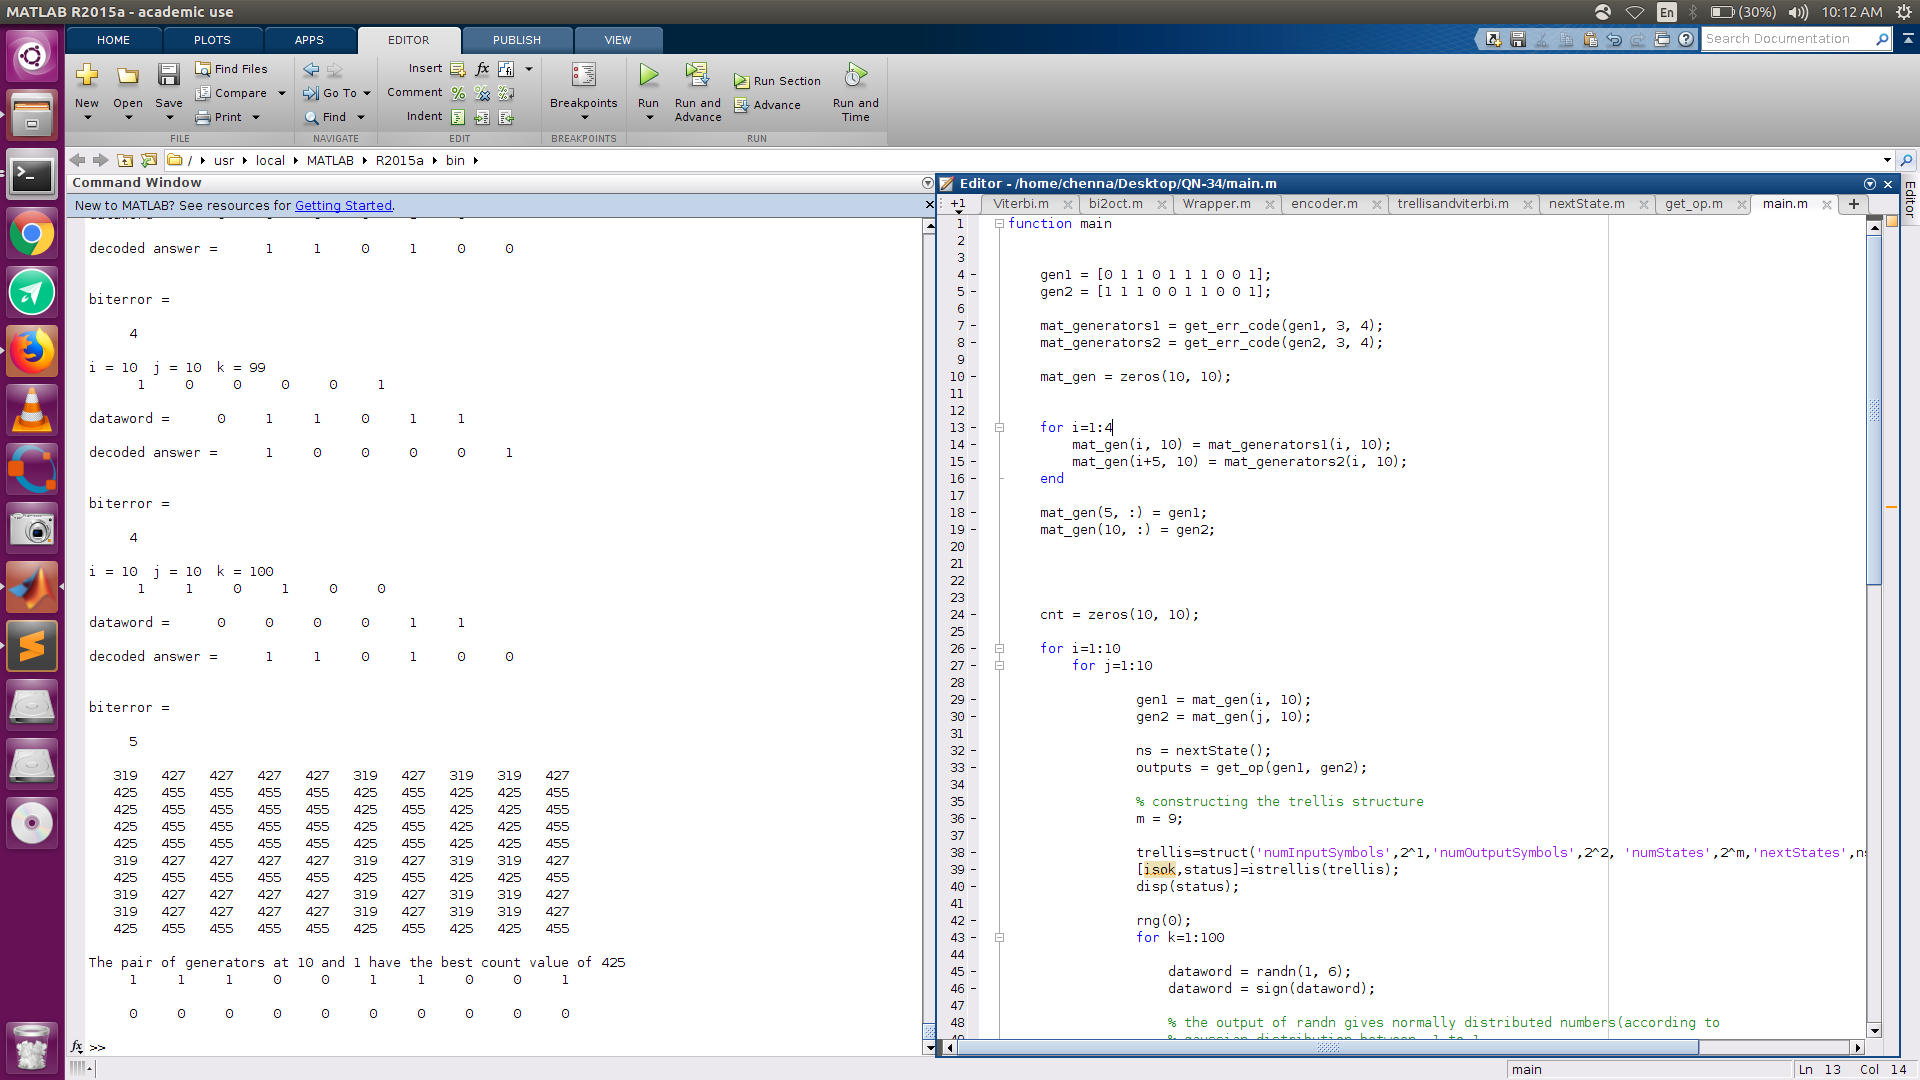Toggle breakpoint at line 24
Screen dimensions: 1920x1080
tap(973, 615)
